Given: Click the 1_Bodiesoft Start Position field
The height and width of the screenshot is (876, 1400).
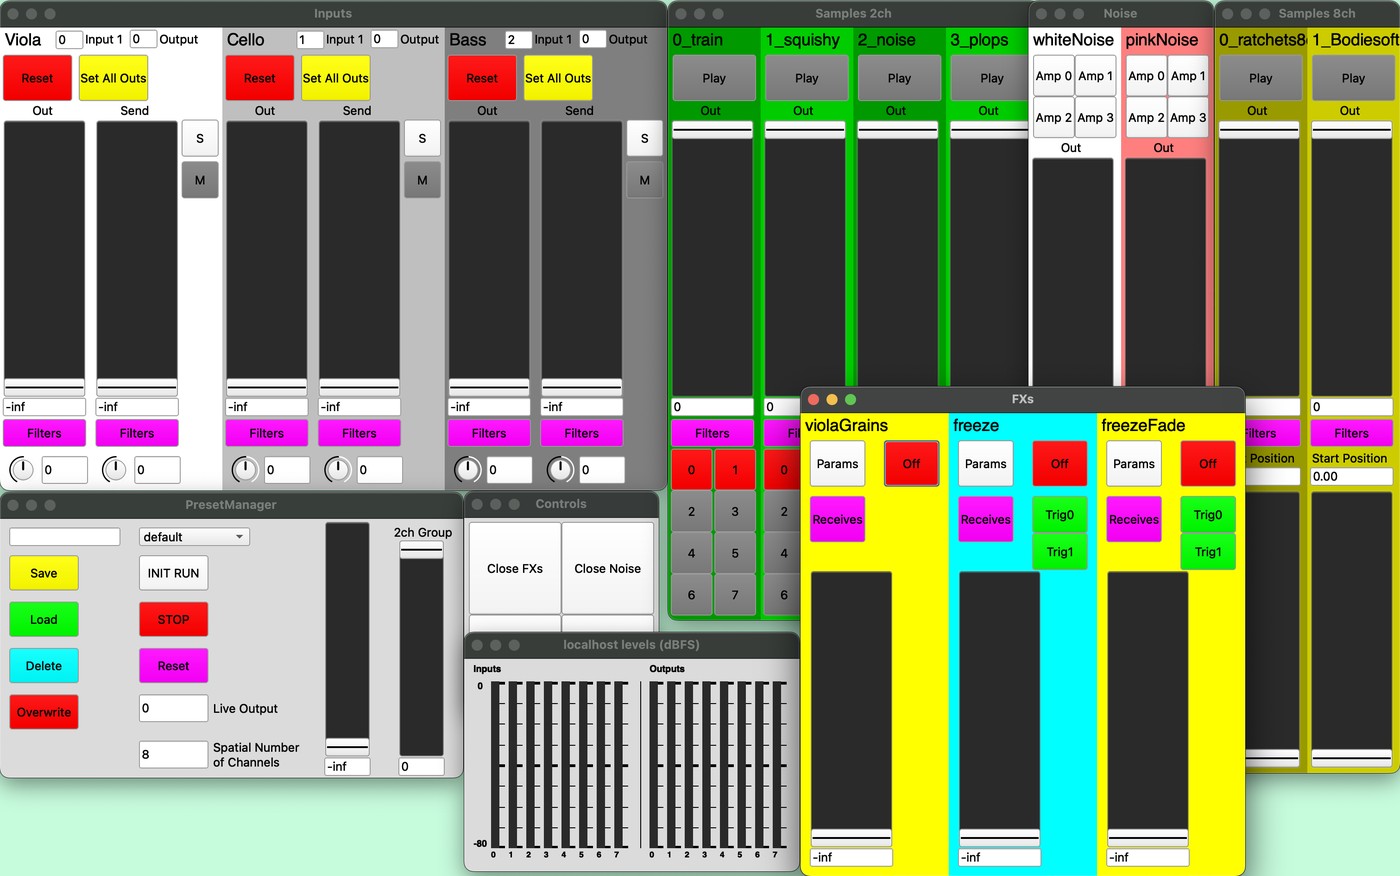Looking at the screenshot, I should click(x=1351, y=477).
